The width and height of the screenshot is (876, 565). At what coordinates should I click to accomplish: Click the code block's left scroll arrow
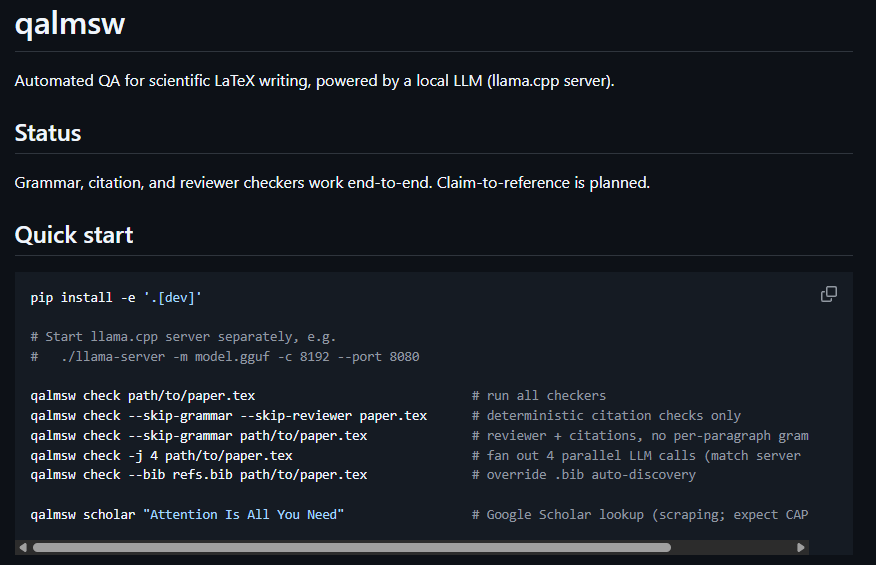tap(23, 548)
